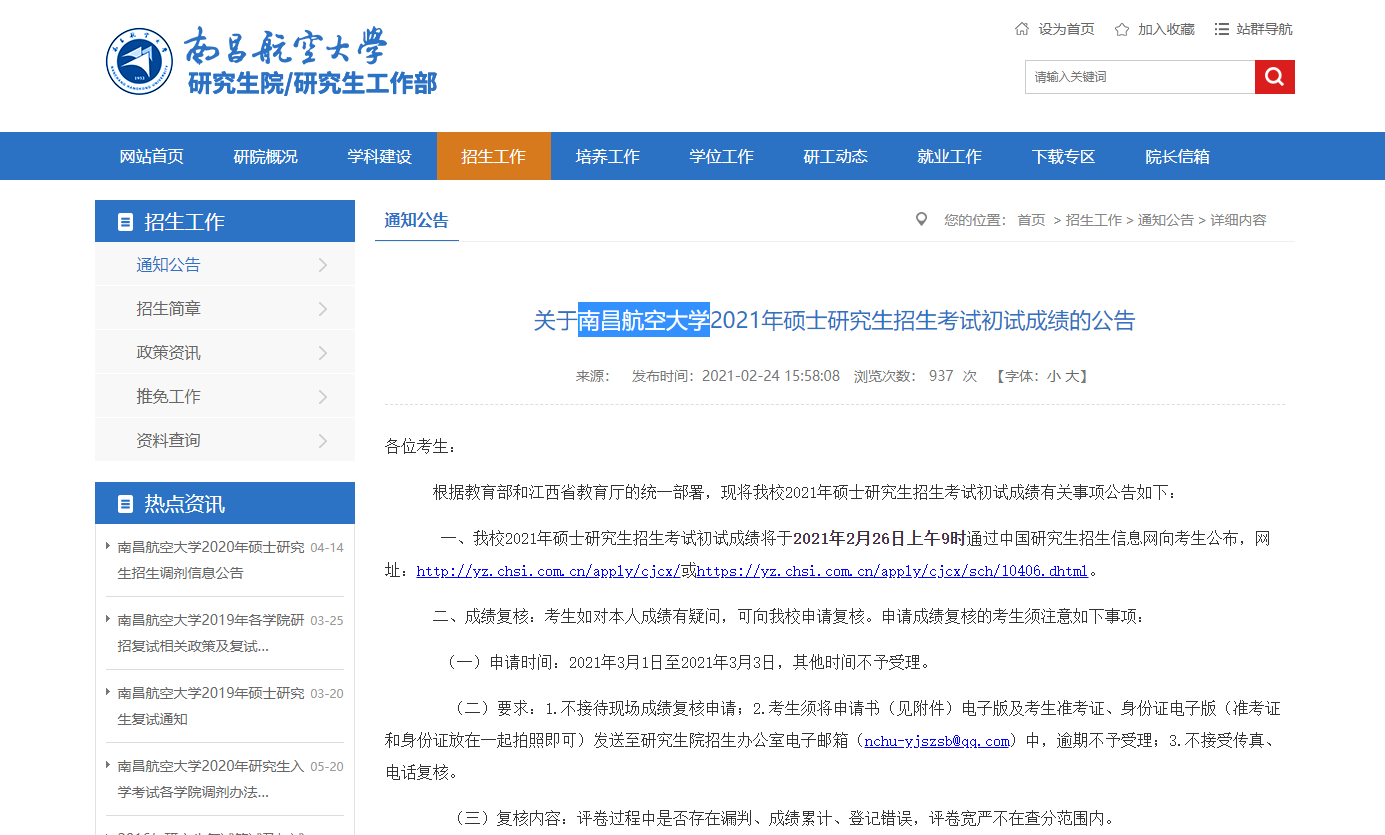Viewport: 1385px width, 835px height.
Task: Click the university logo emblem top left
Action: click(140, 60)
